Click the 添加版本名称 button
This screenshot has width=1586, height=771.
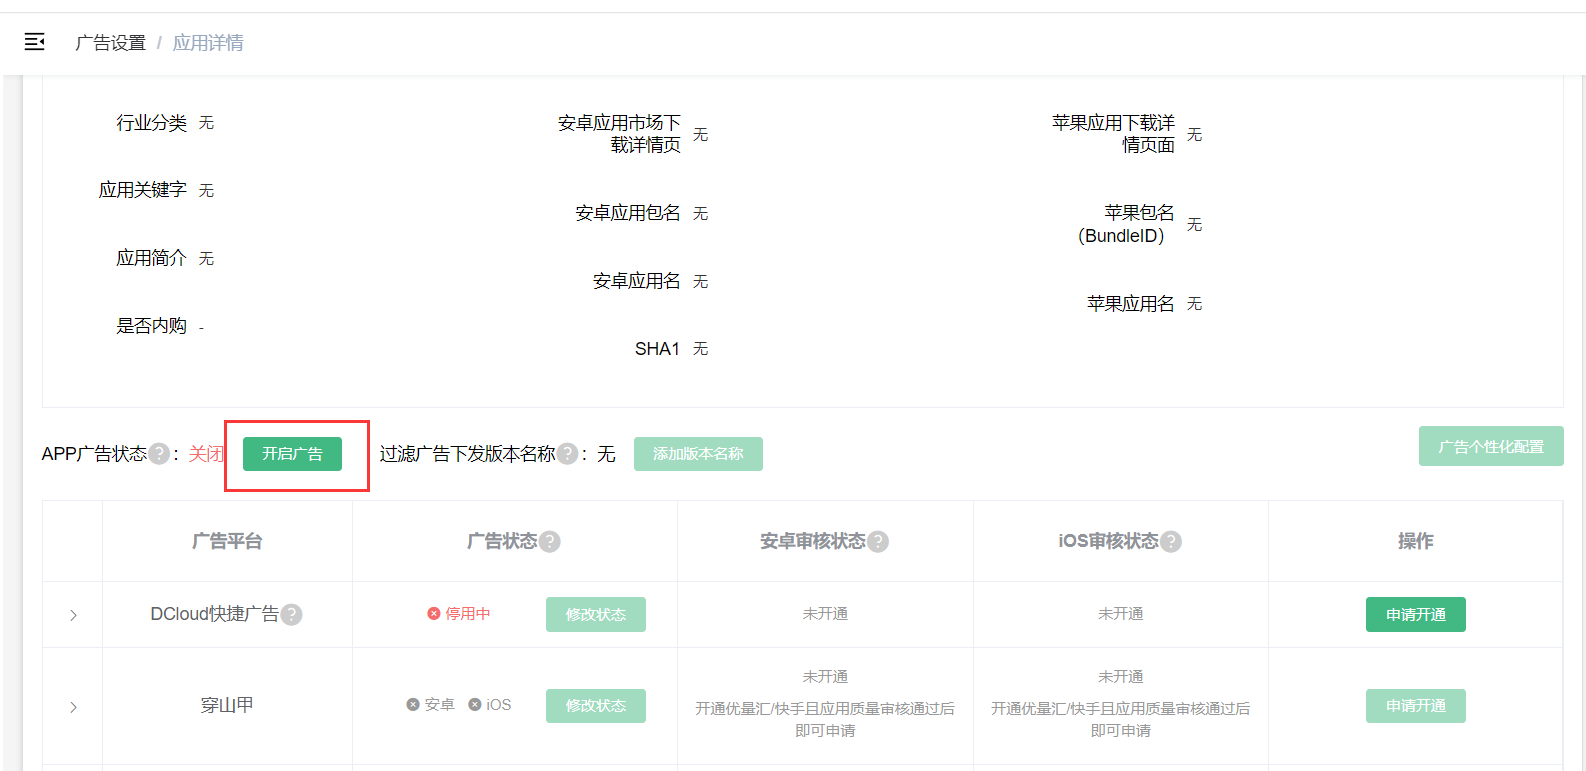point(698,454)
